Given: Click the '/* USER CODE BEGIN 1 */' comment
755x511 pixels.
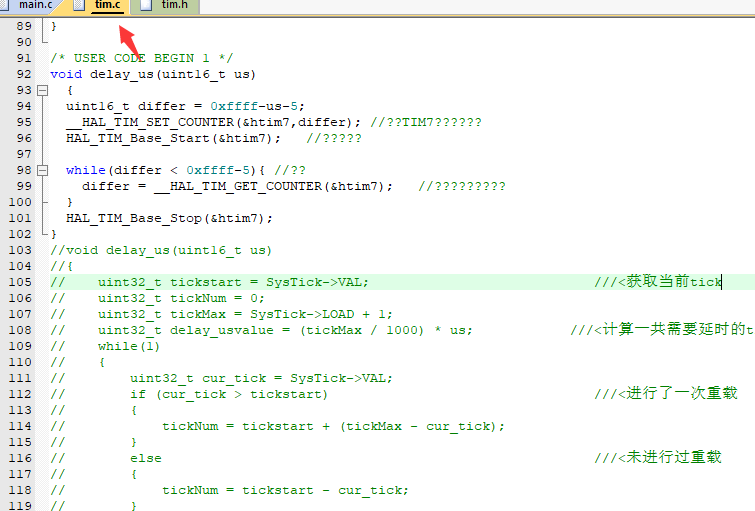Looking at the screenshot, I should [x=142, y=58].
